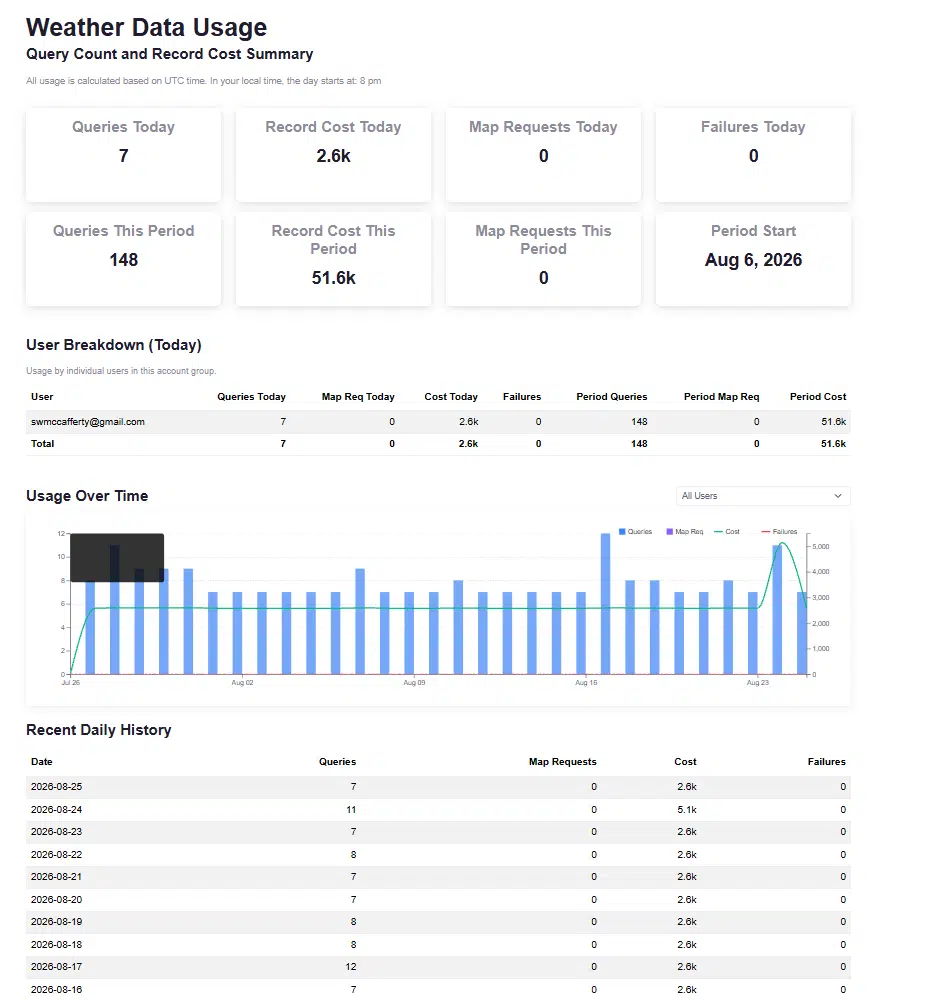926x1000 pixels.
Task: Toggle the Queries legend swatch in chart
Action: coord(622,532)
